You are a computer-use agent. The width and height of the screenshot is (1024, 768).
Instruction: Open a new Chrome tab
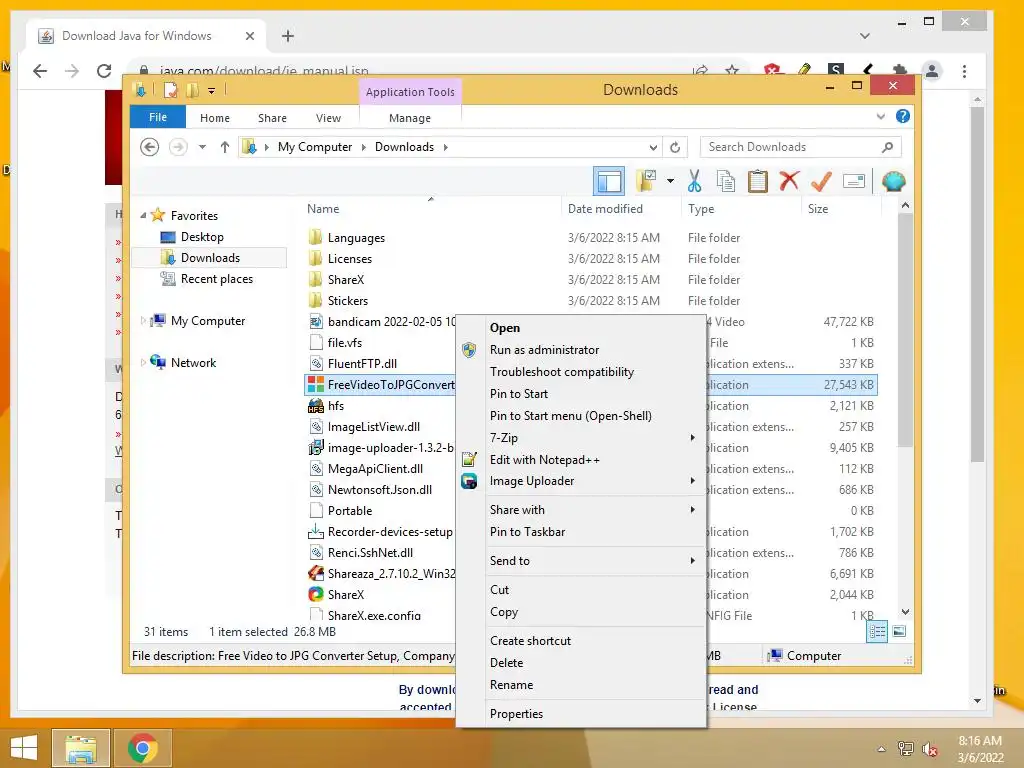287,36
